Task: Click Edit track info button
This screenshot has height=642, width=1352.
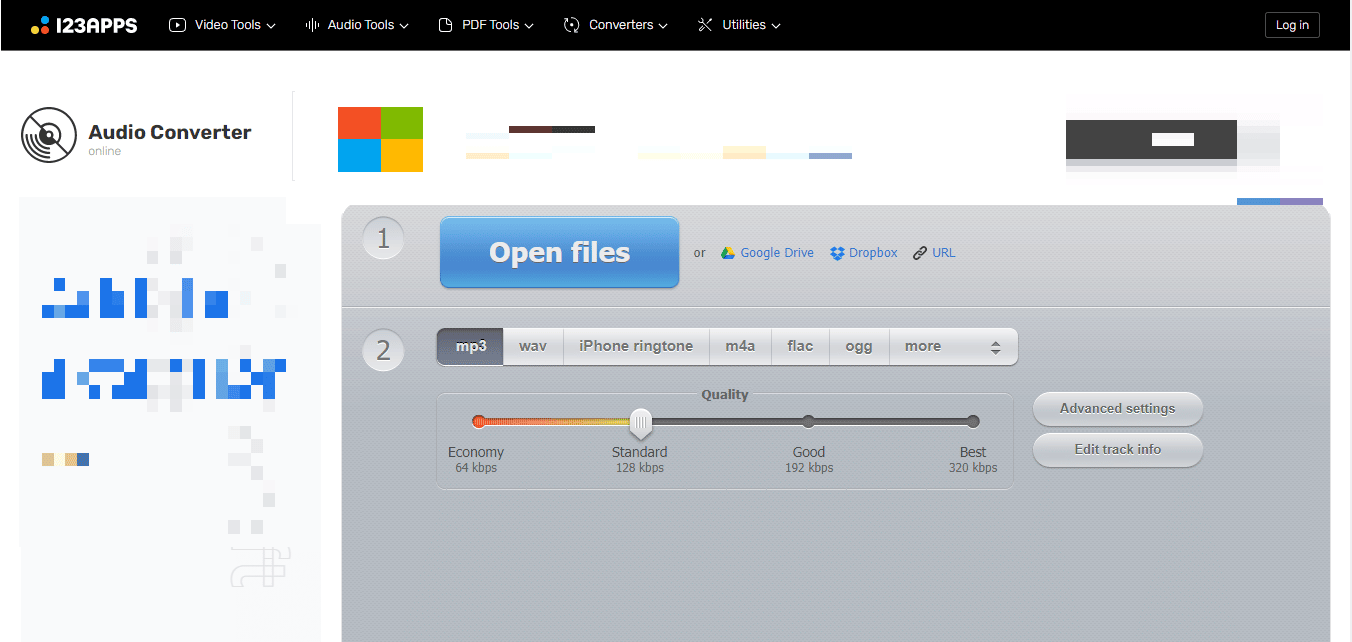Action: click(x=1117, y=450)
